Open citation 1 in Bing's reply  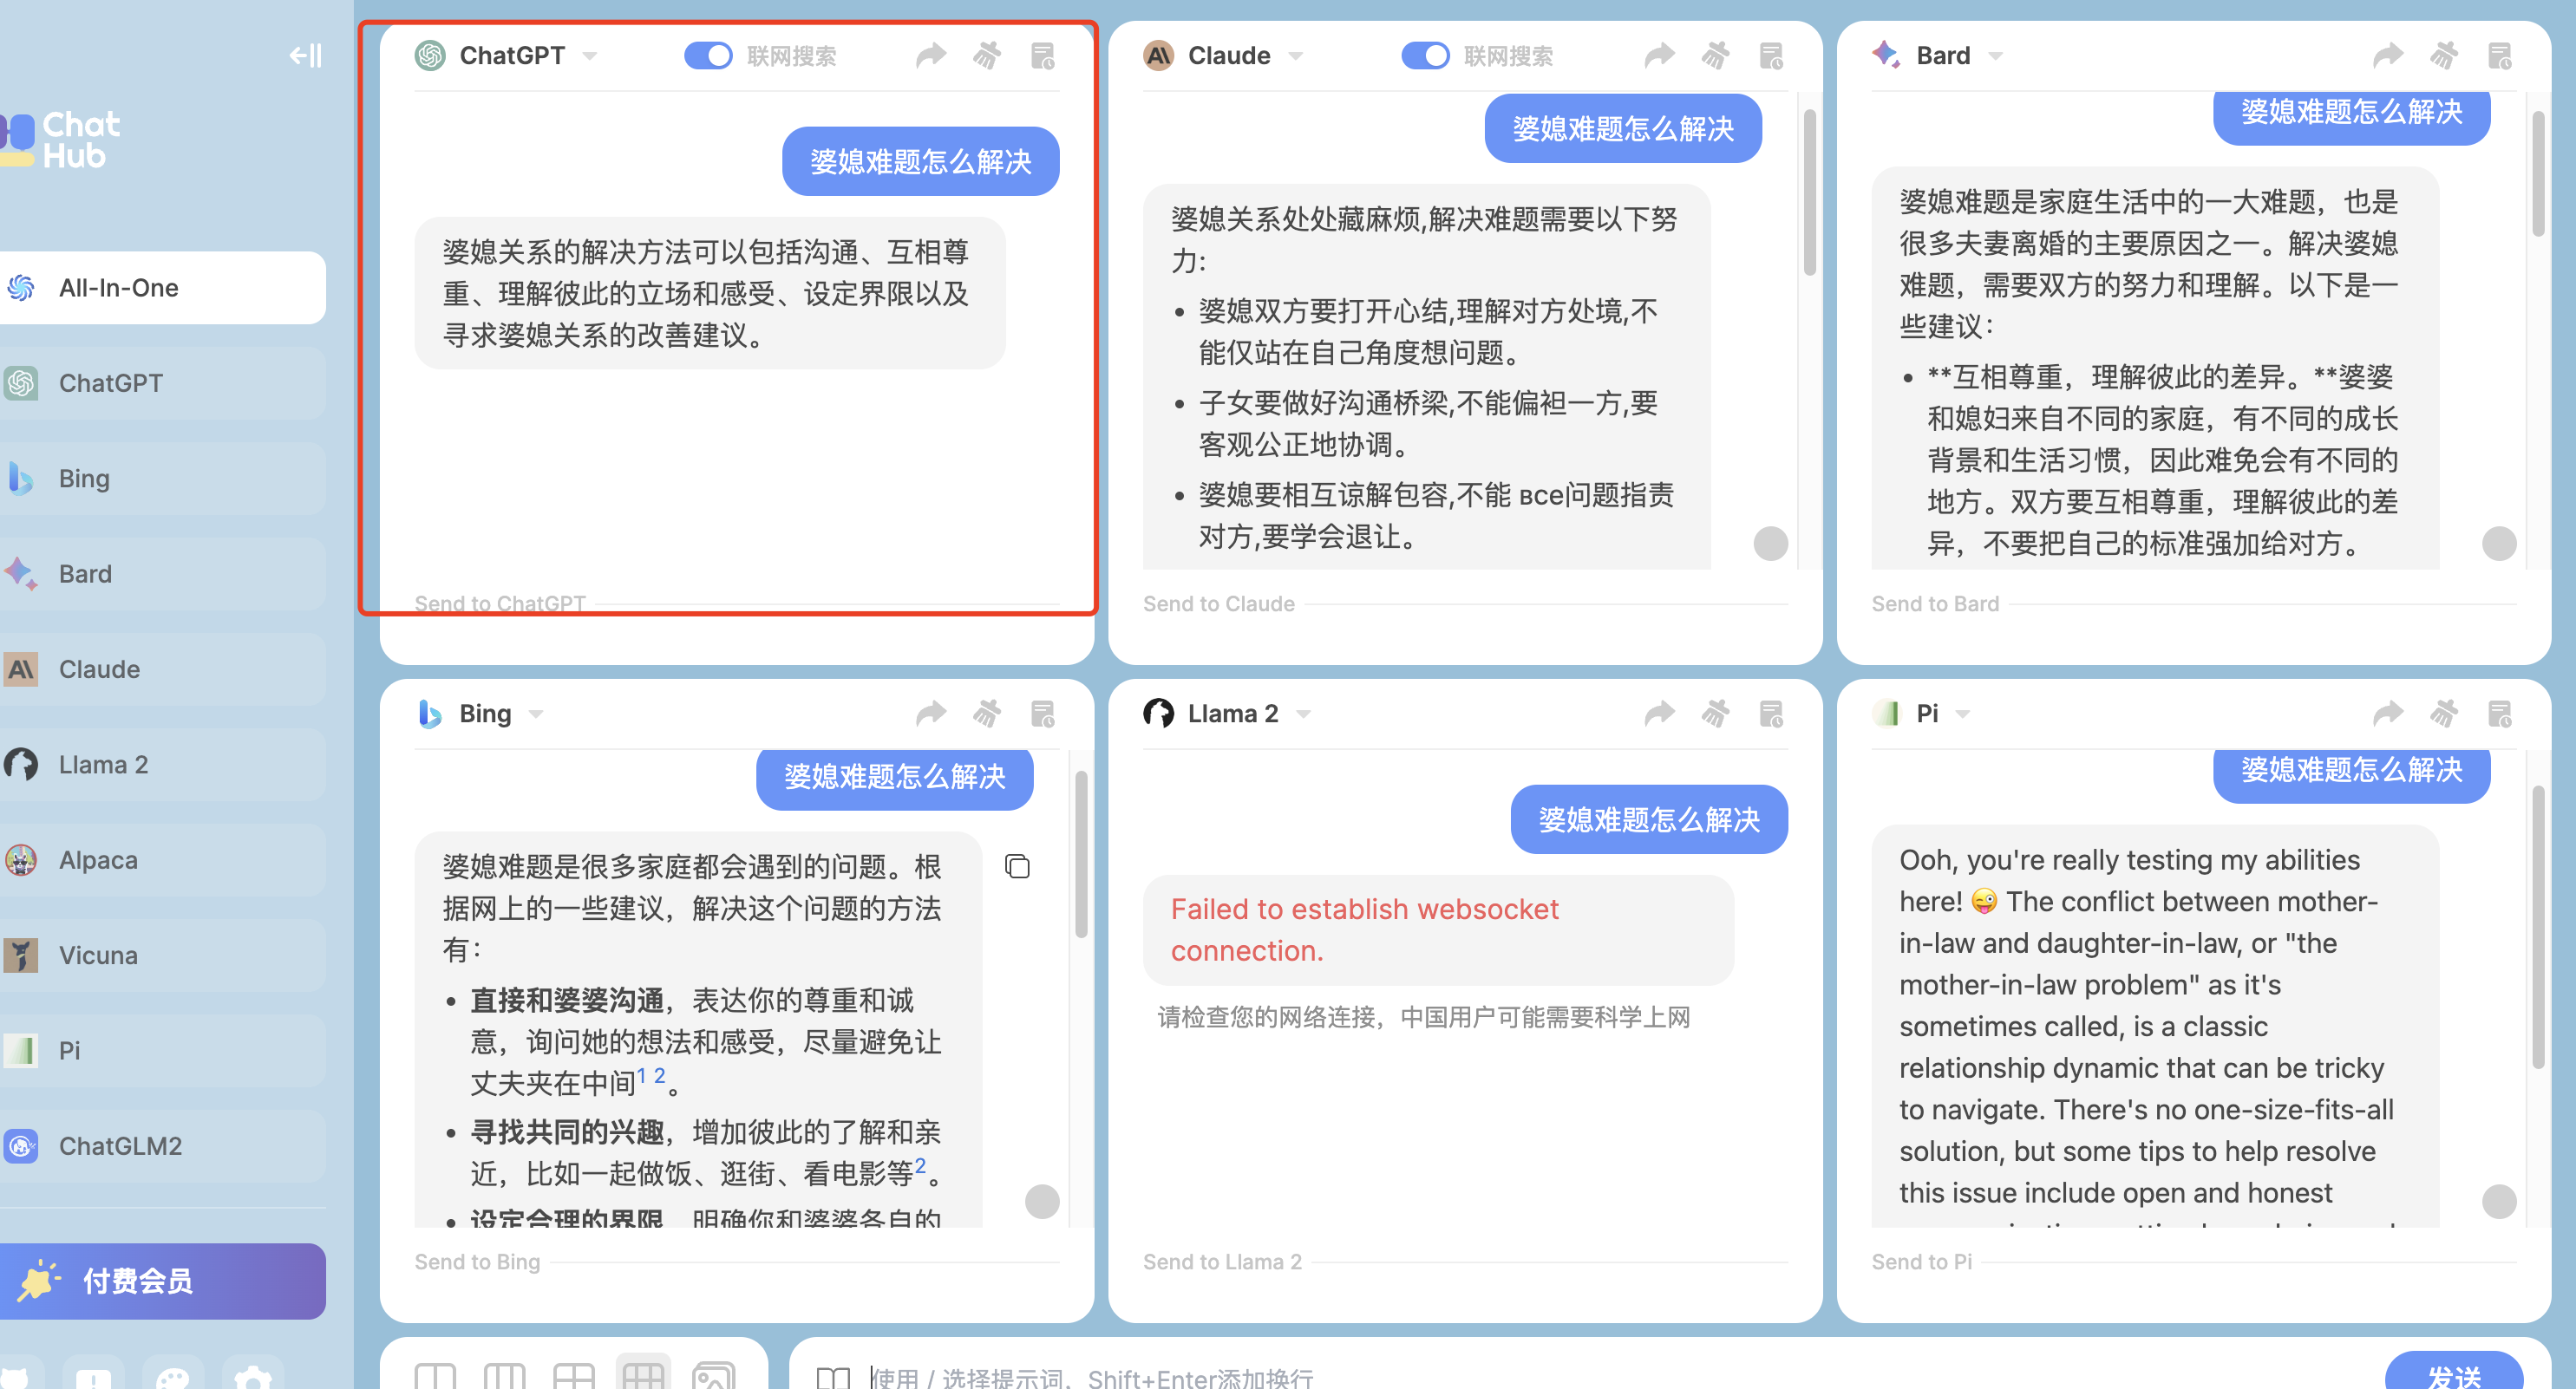(x=641, y=1076)
